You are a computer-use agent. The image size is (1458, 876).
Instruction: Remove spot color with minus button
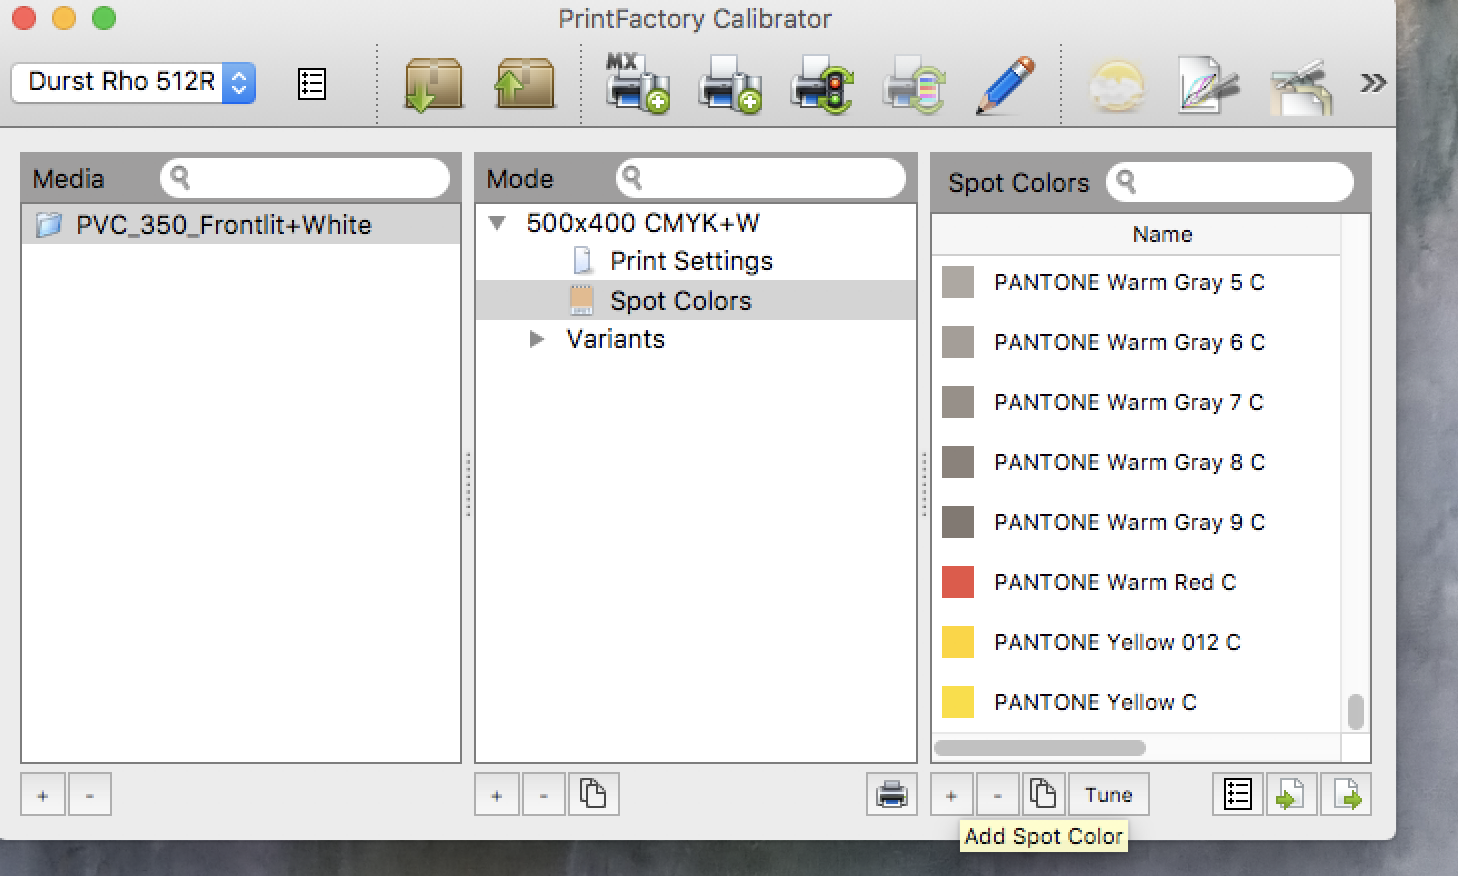[x=997, y=795]
